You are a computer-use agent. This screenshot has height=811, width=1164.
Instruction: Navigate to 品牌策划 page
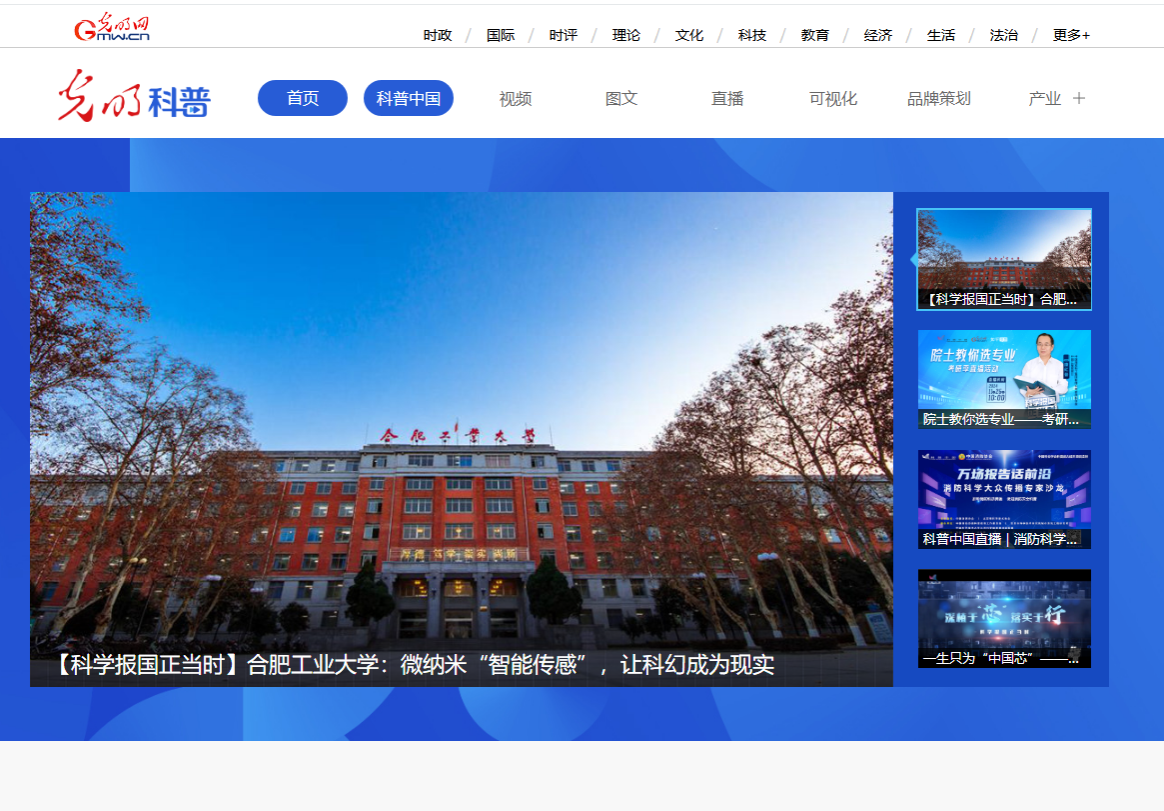coord(938,99)
